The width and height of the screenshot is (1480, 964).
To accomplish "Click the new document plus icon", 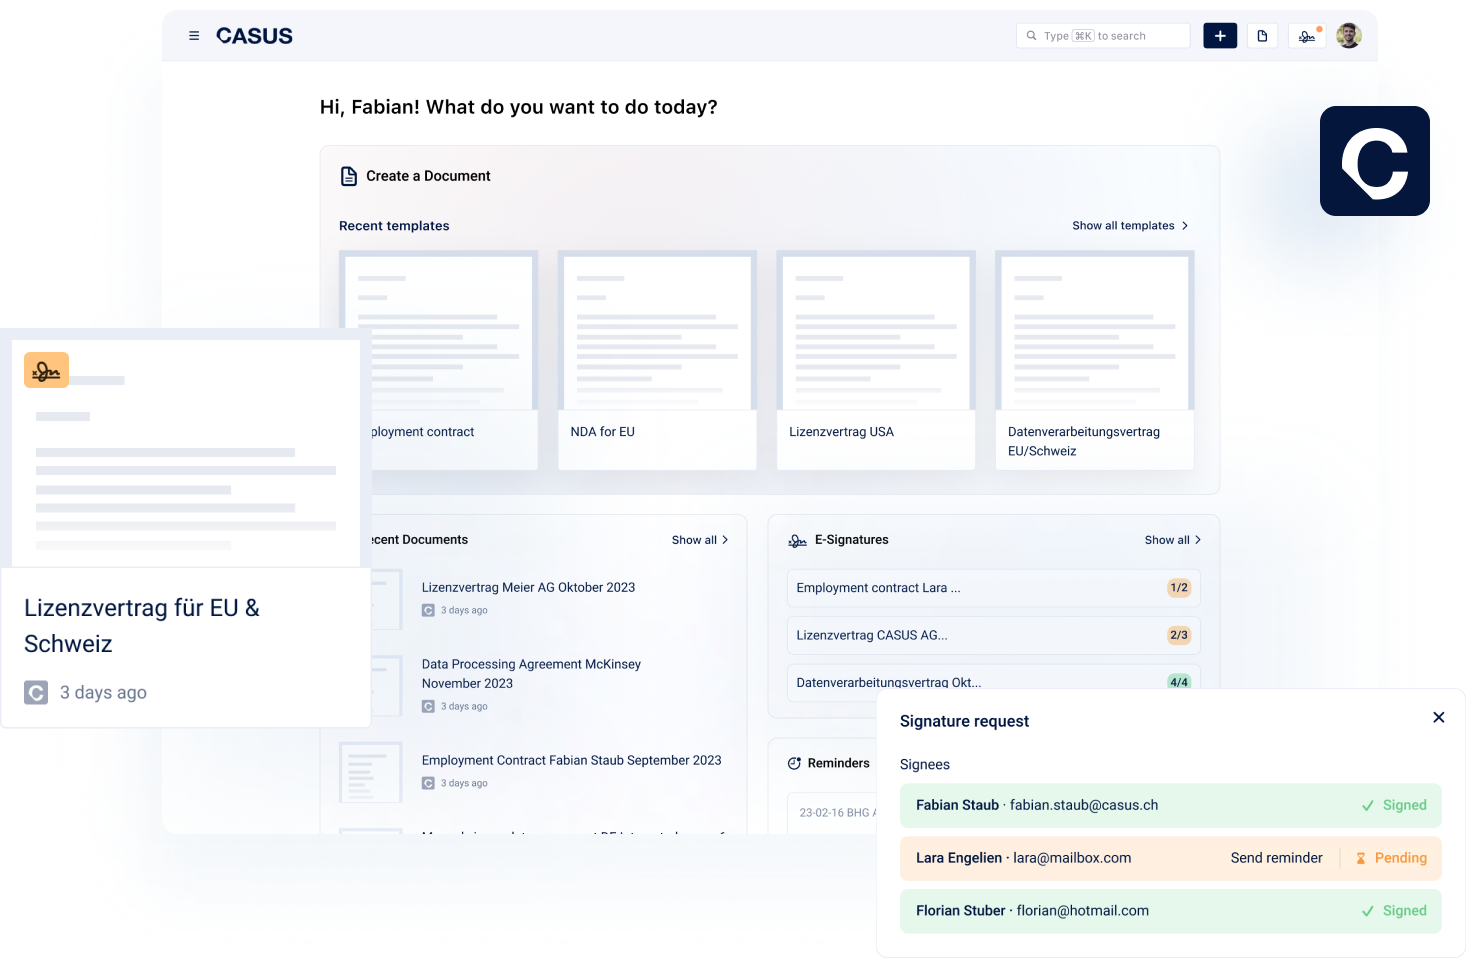I will pyautogui.click(x=1219, y=35).
